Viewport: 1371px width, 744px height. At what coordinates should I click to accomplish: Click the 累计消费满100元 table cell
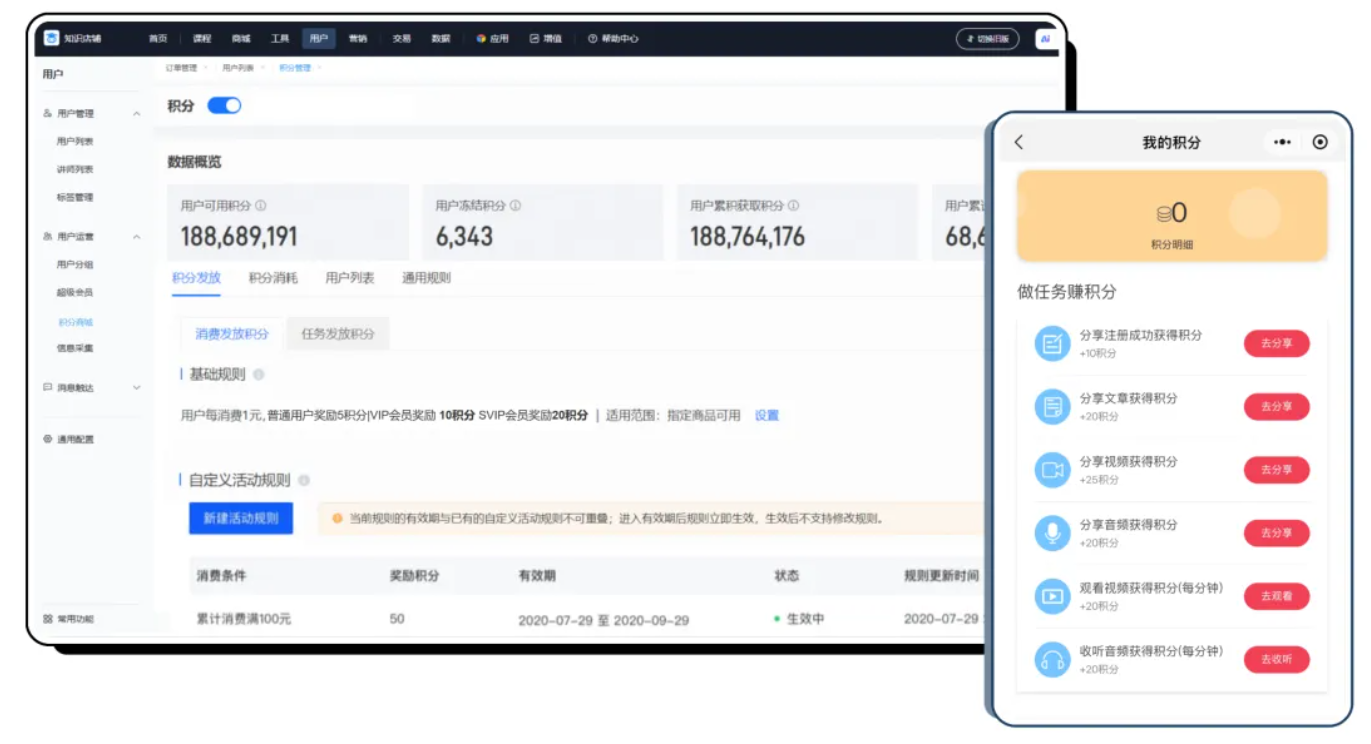[x=244, y=620]
